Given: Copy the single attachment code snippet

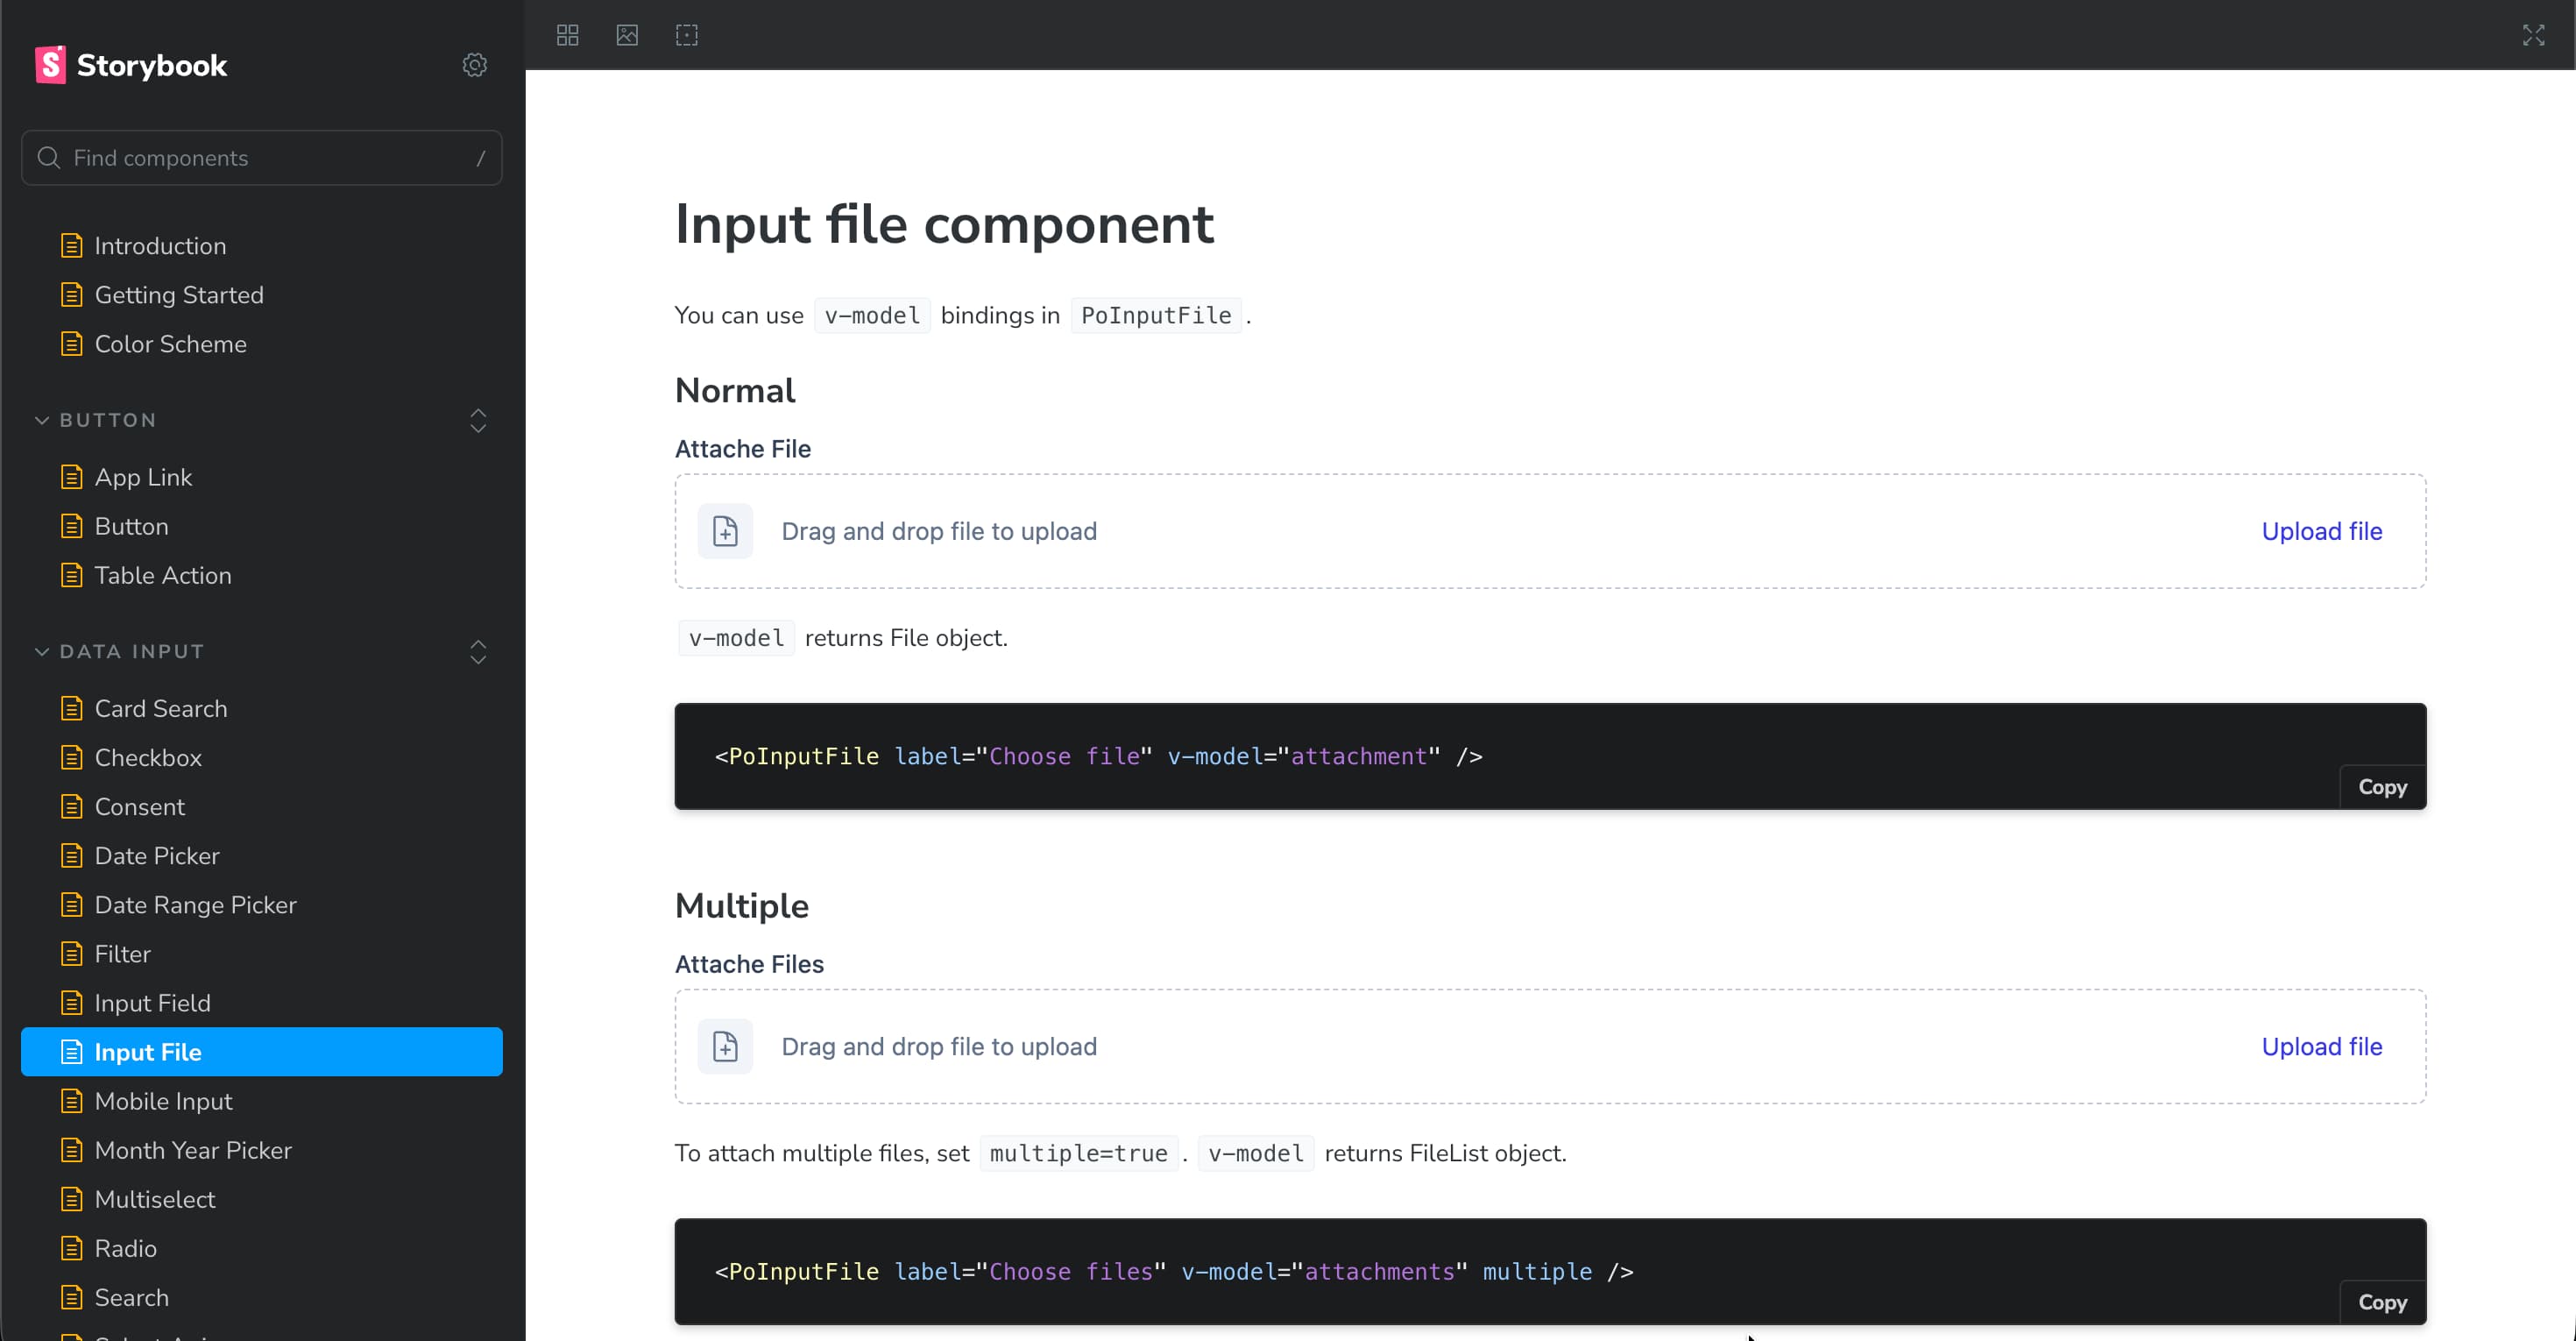Looking at the screenshot, I should [x=2382, y=786].
